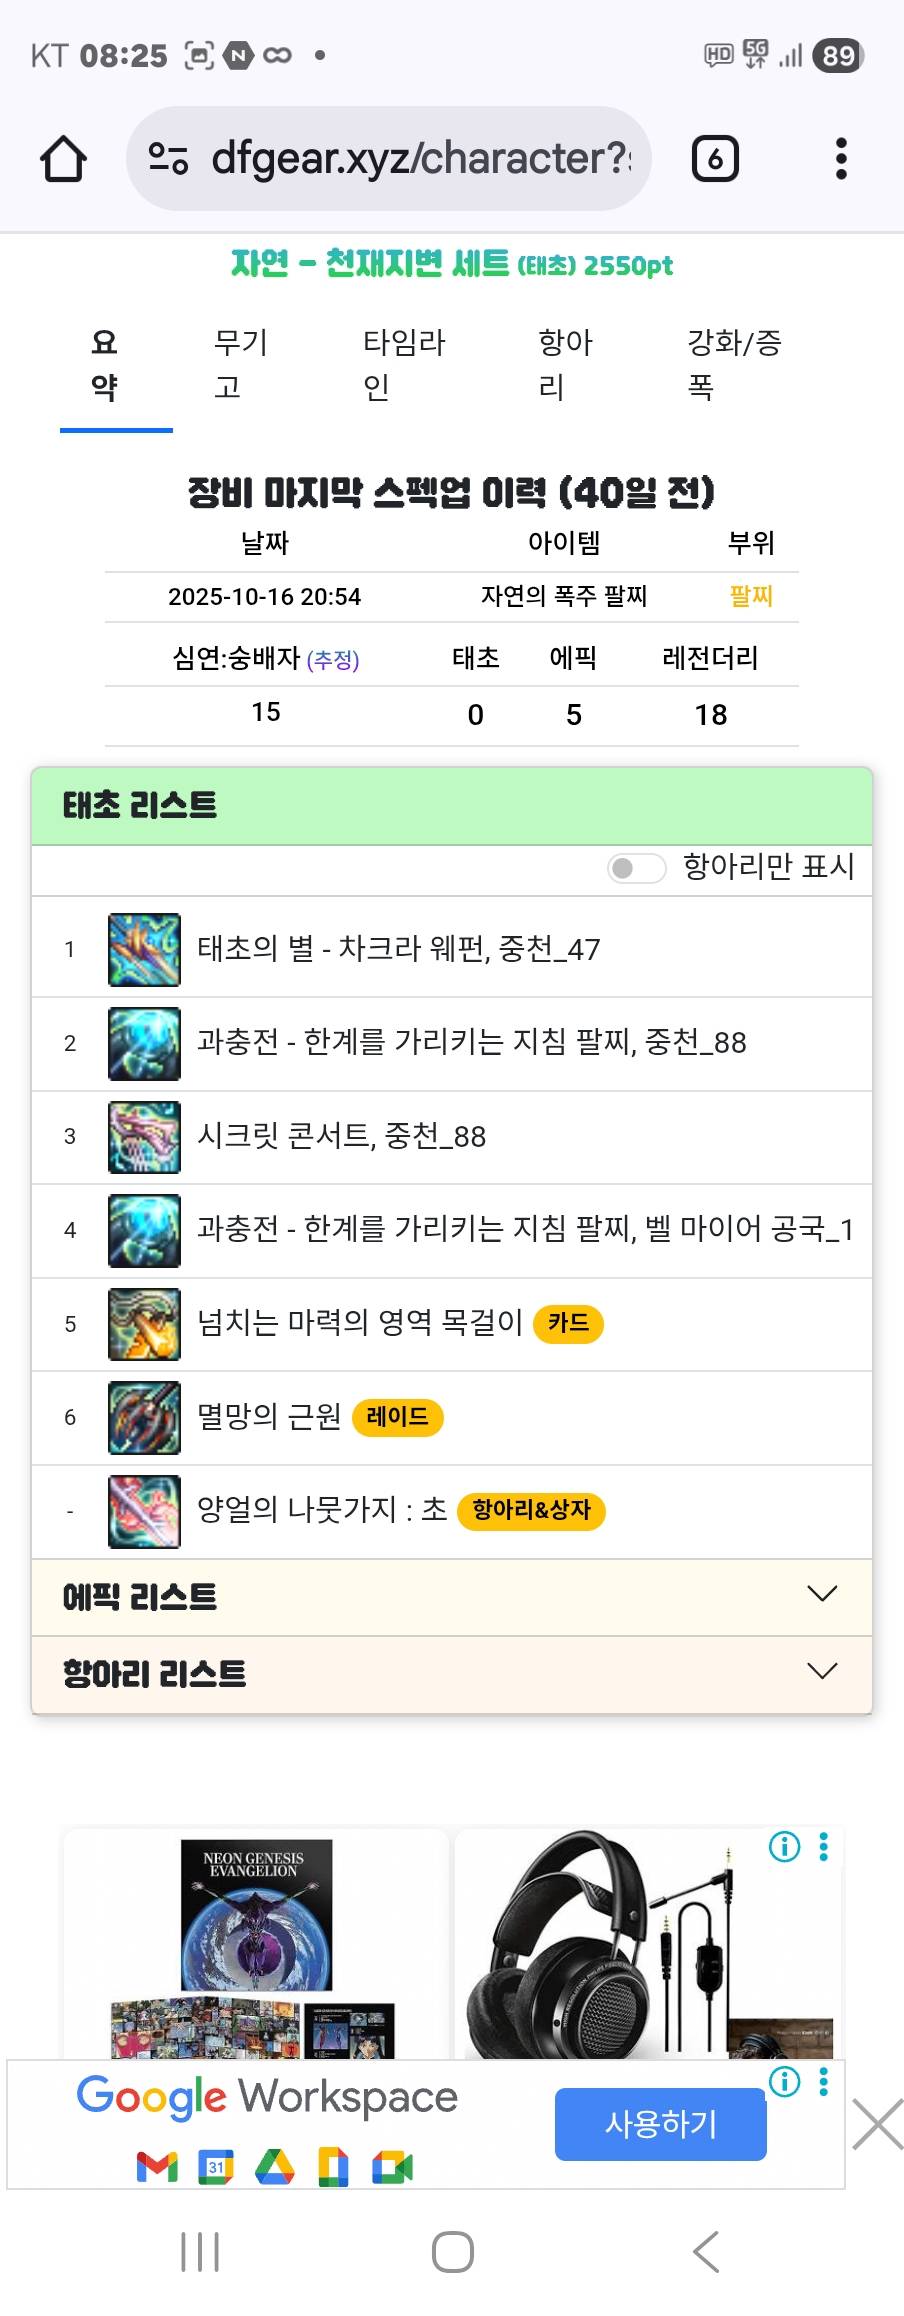904x2316 pixels.
Task: Tap the 멸망의 근원 item icon
Action: [x=144, y=1417]
